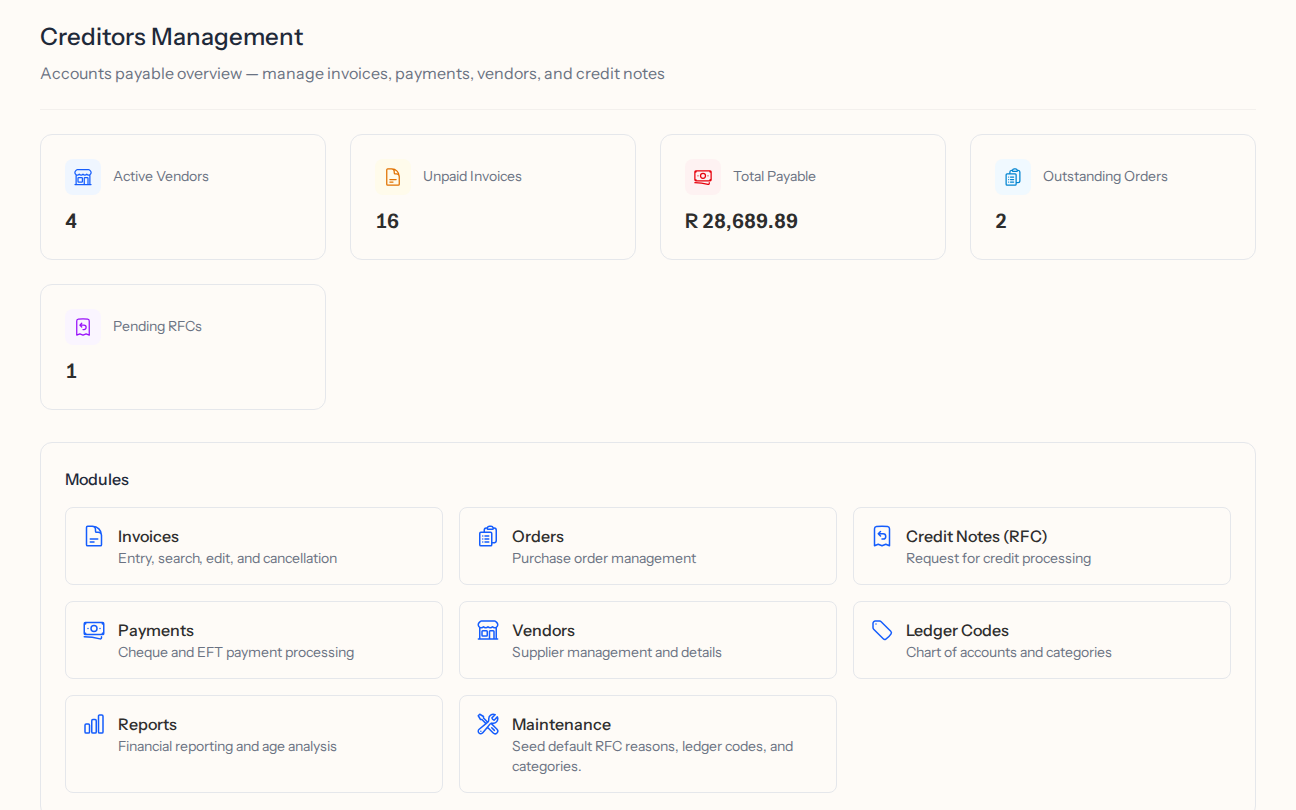Click 'Entry, search, edit, and cancellation' text
The height and width of the screenshot is (810, 1296).
tap(227, 559)
